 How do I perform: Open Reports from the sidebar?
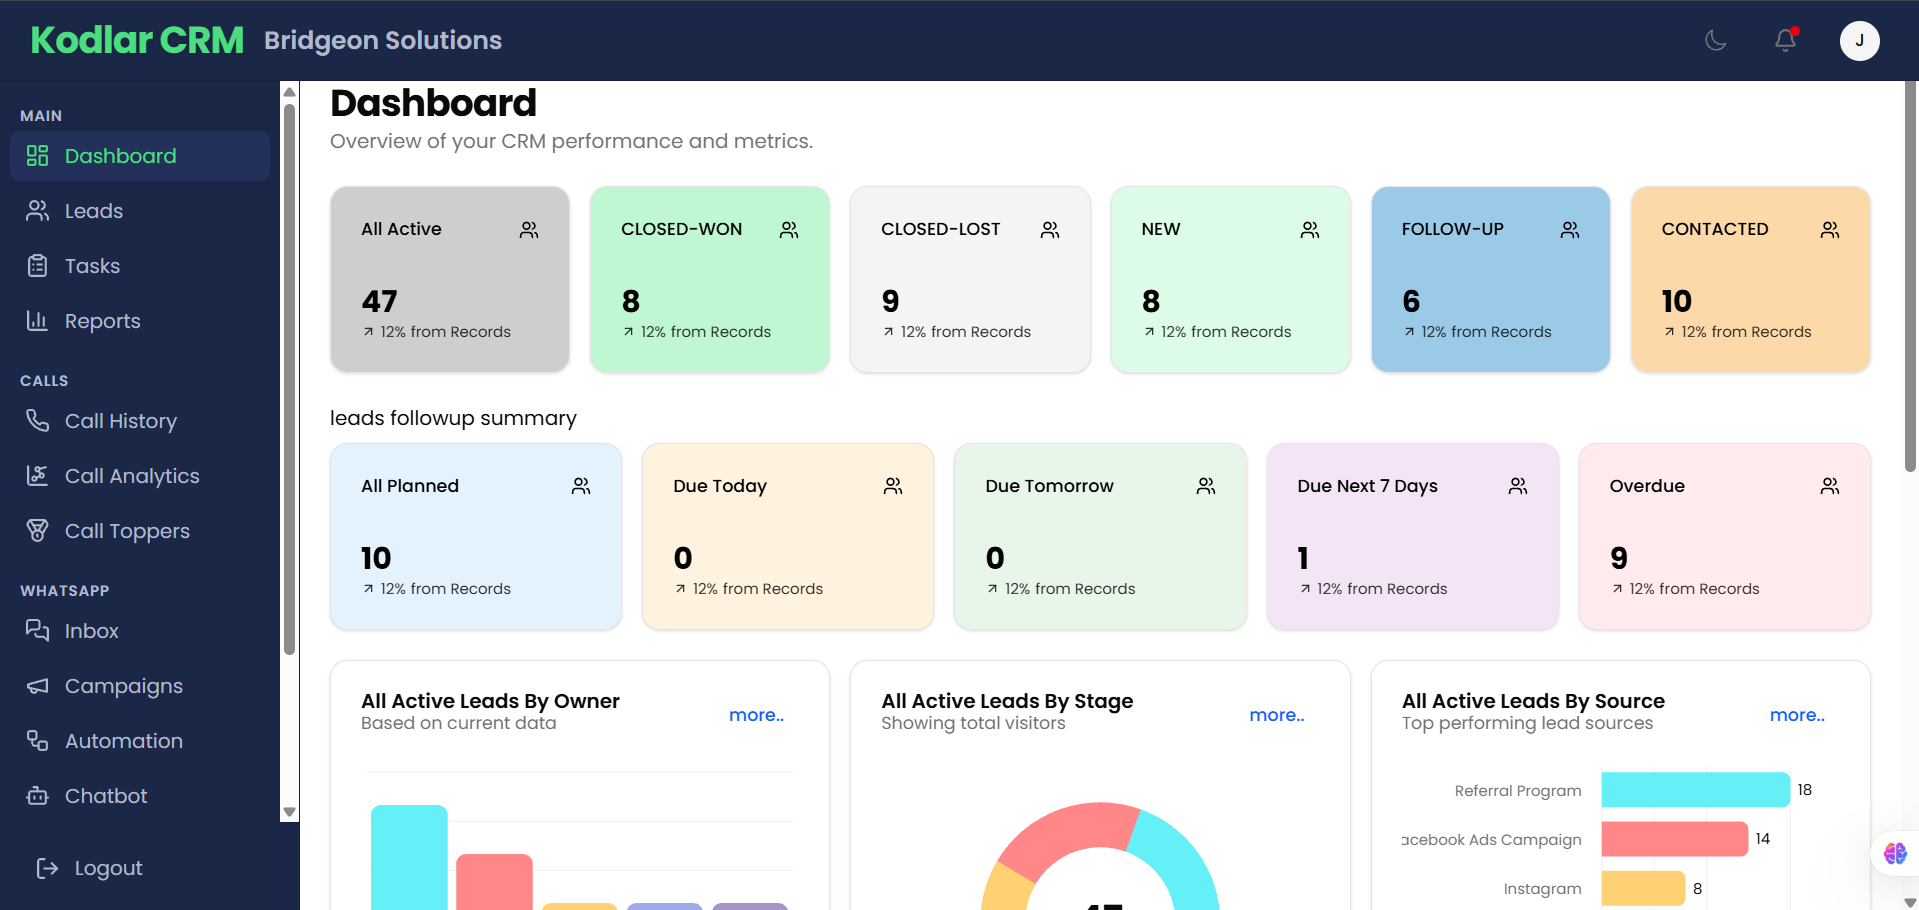point(102,320)
